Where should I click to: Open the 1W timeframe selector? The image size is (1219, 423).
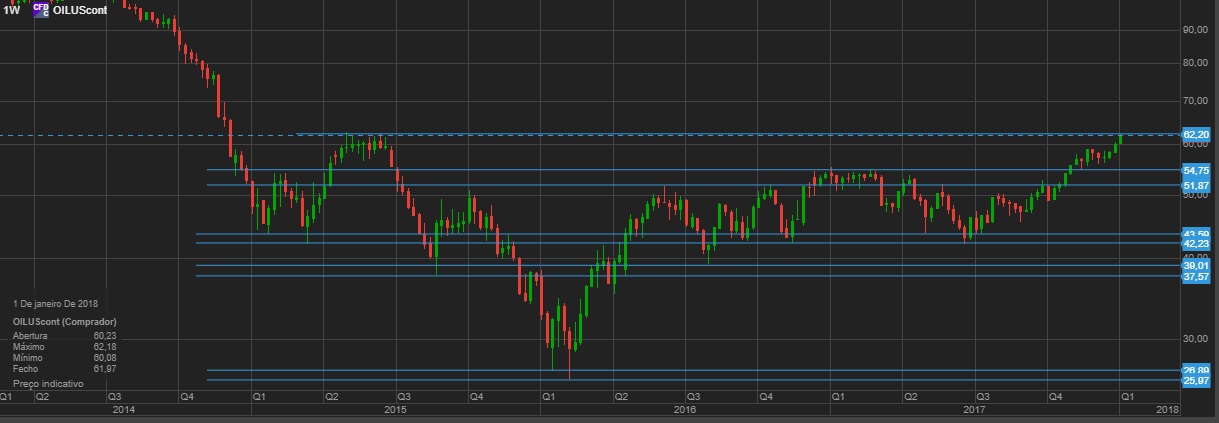click(12, 9)
